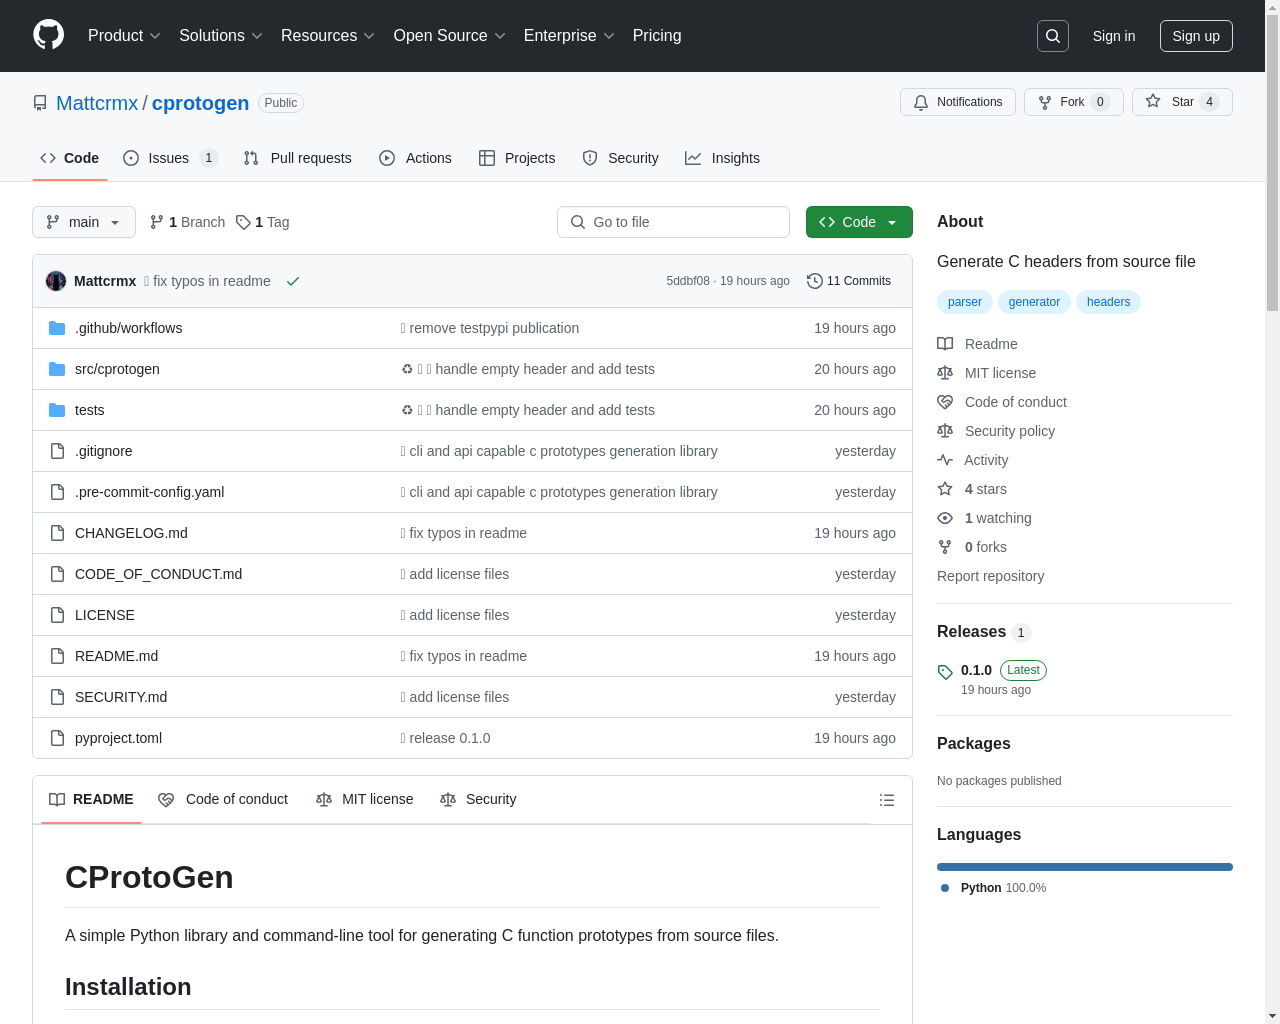This screenshot has width=1280, height=1024.
Task: Open the .github/workflows folder
Action: (128, 328)
